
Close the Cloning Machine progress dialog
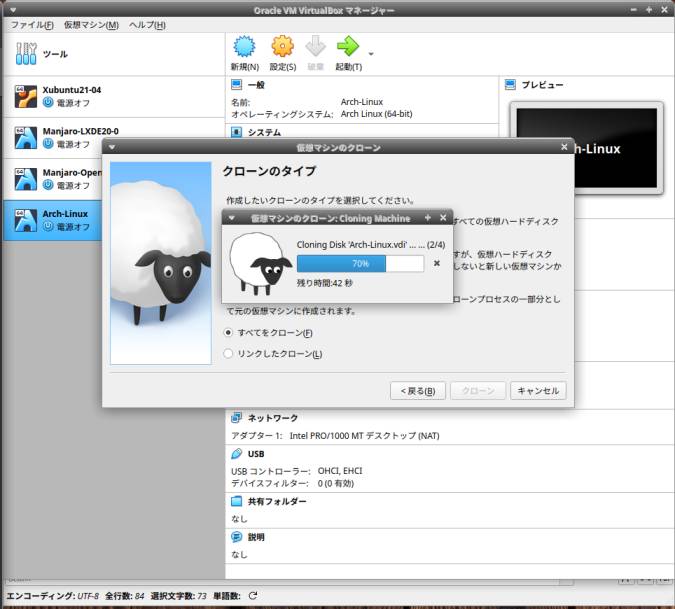pyautogui.click(x=443, y=218)
